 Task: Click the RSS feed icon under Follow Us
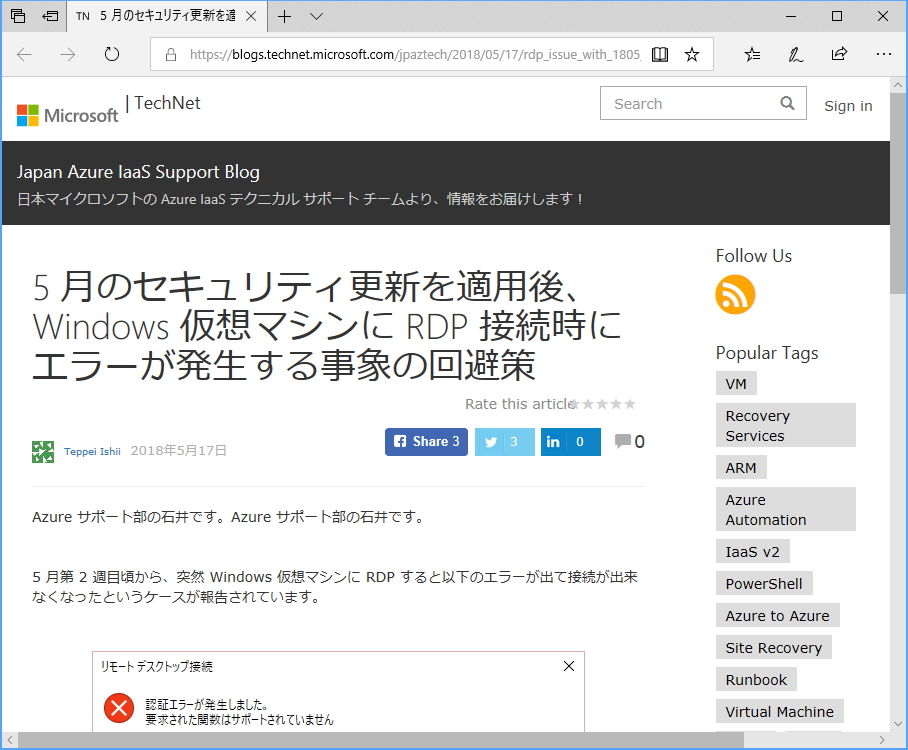point(735,295)
